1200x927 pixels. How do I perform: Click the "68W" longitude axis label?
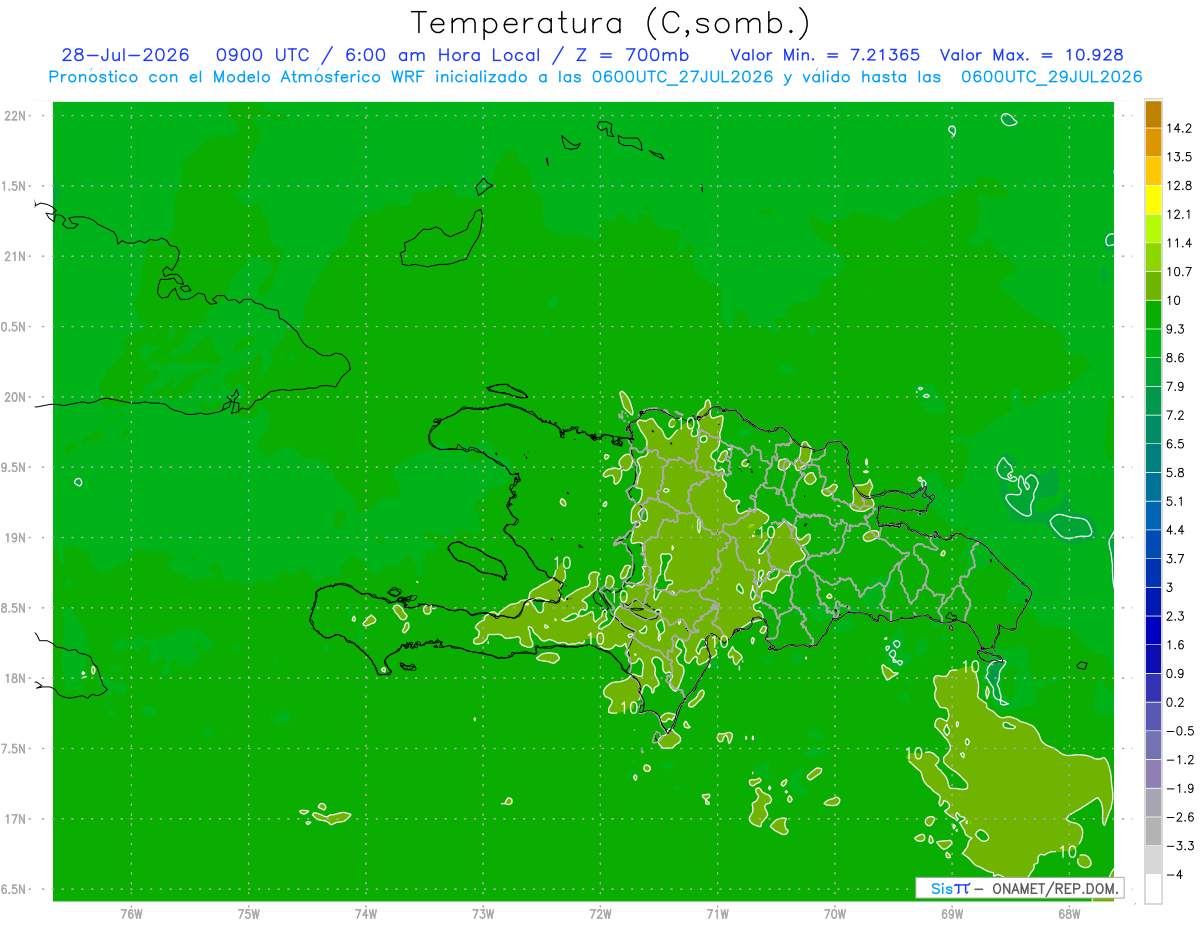point(1068,914)
